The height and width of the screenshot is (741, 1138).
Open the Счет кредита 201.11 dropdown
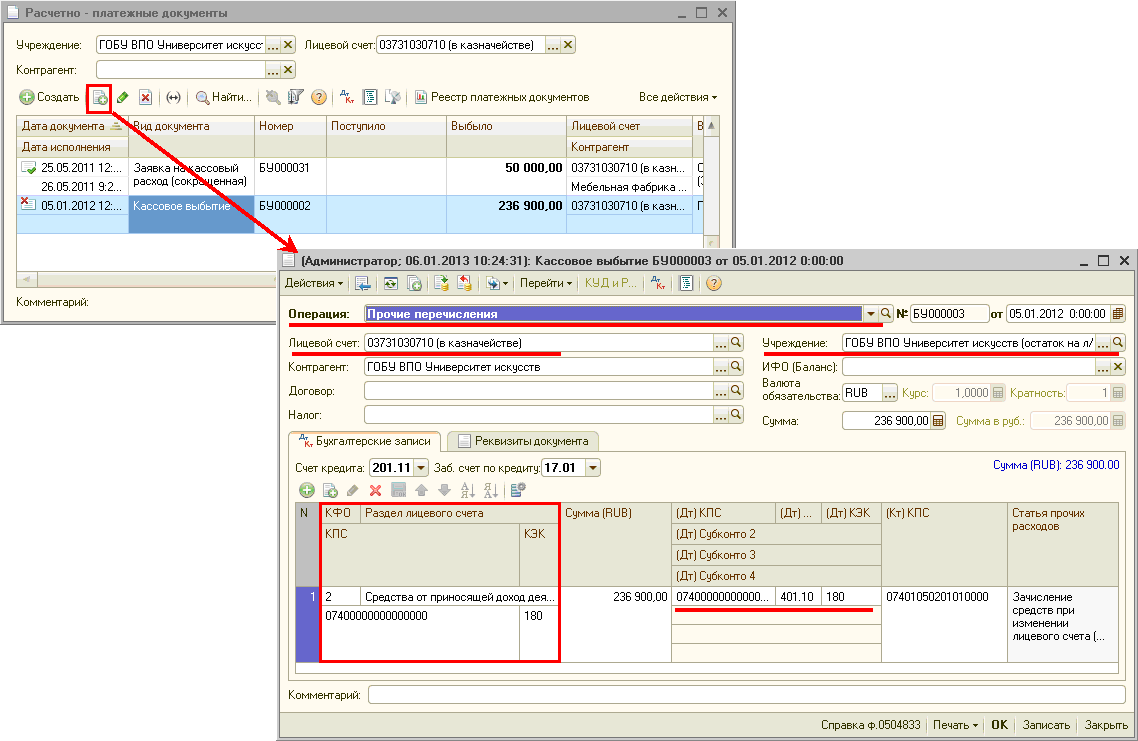click(x=420, y=467)
